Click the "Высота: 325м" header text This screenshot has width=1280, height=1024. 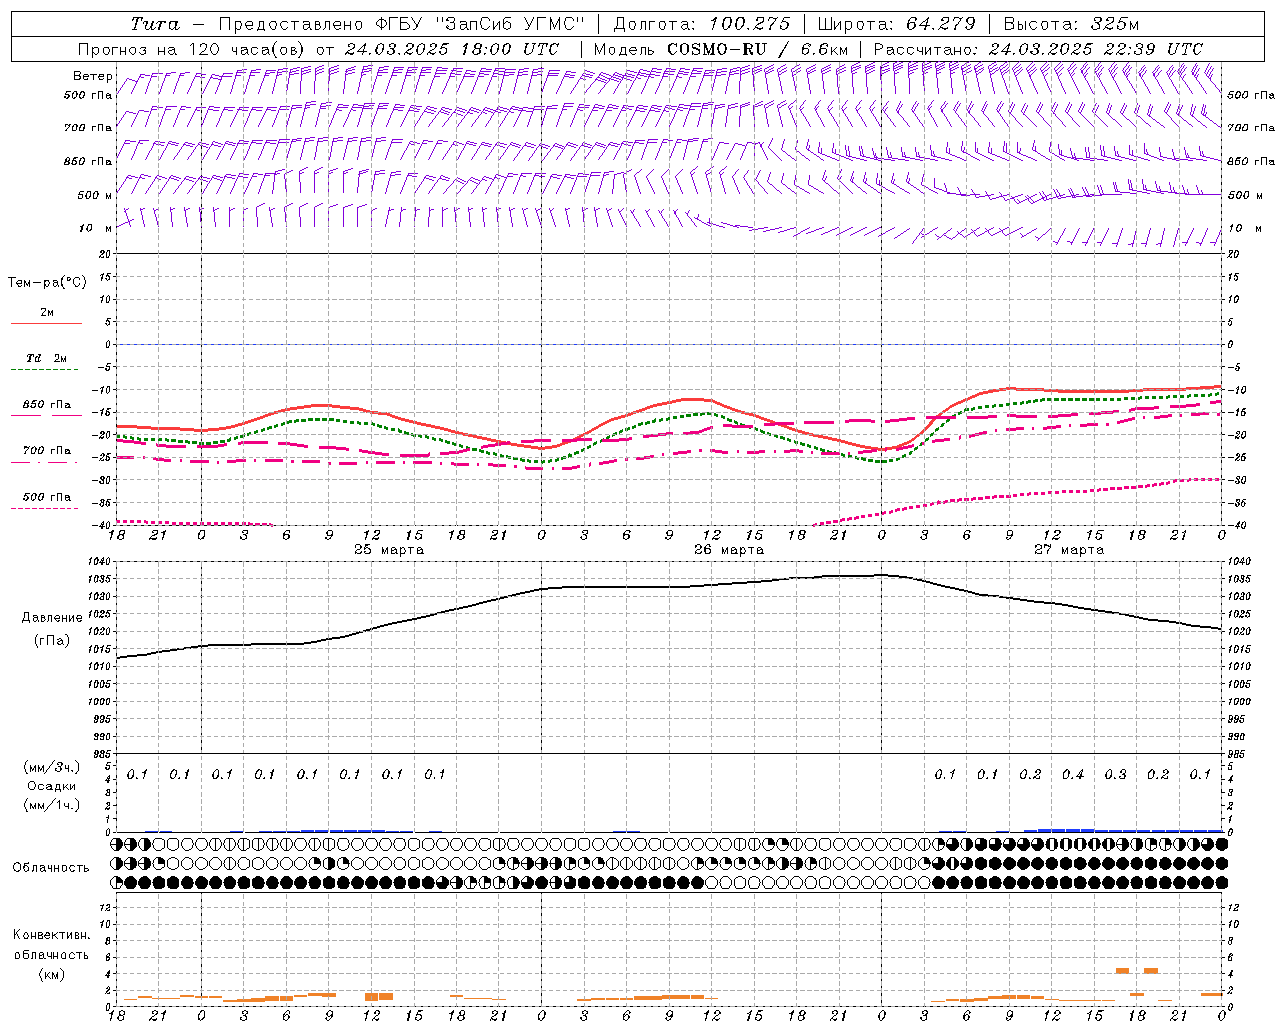1071,24
